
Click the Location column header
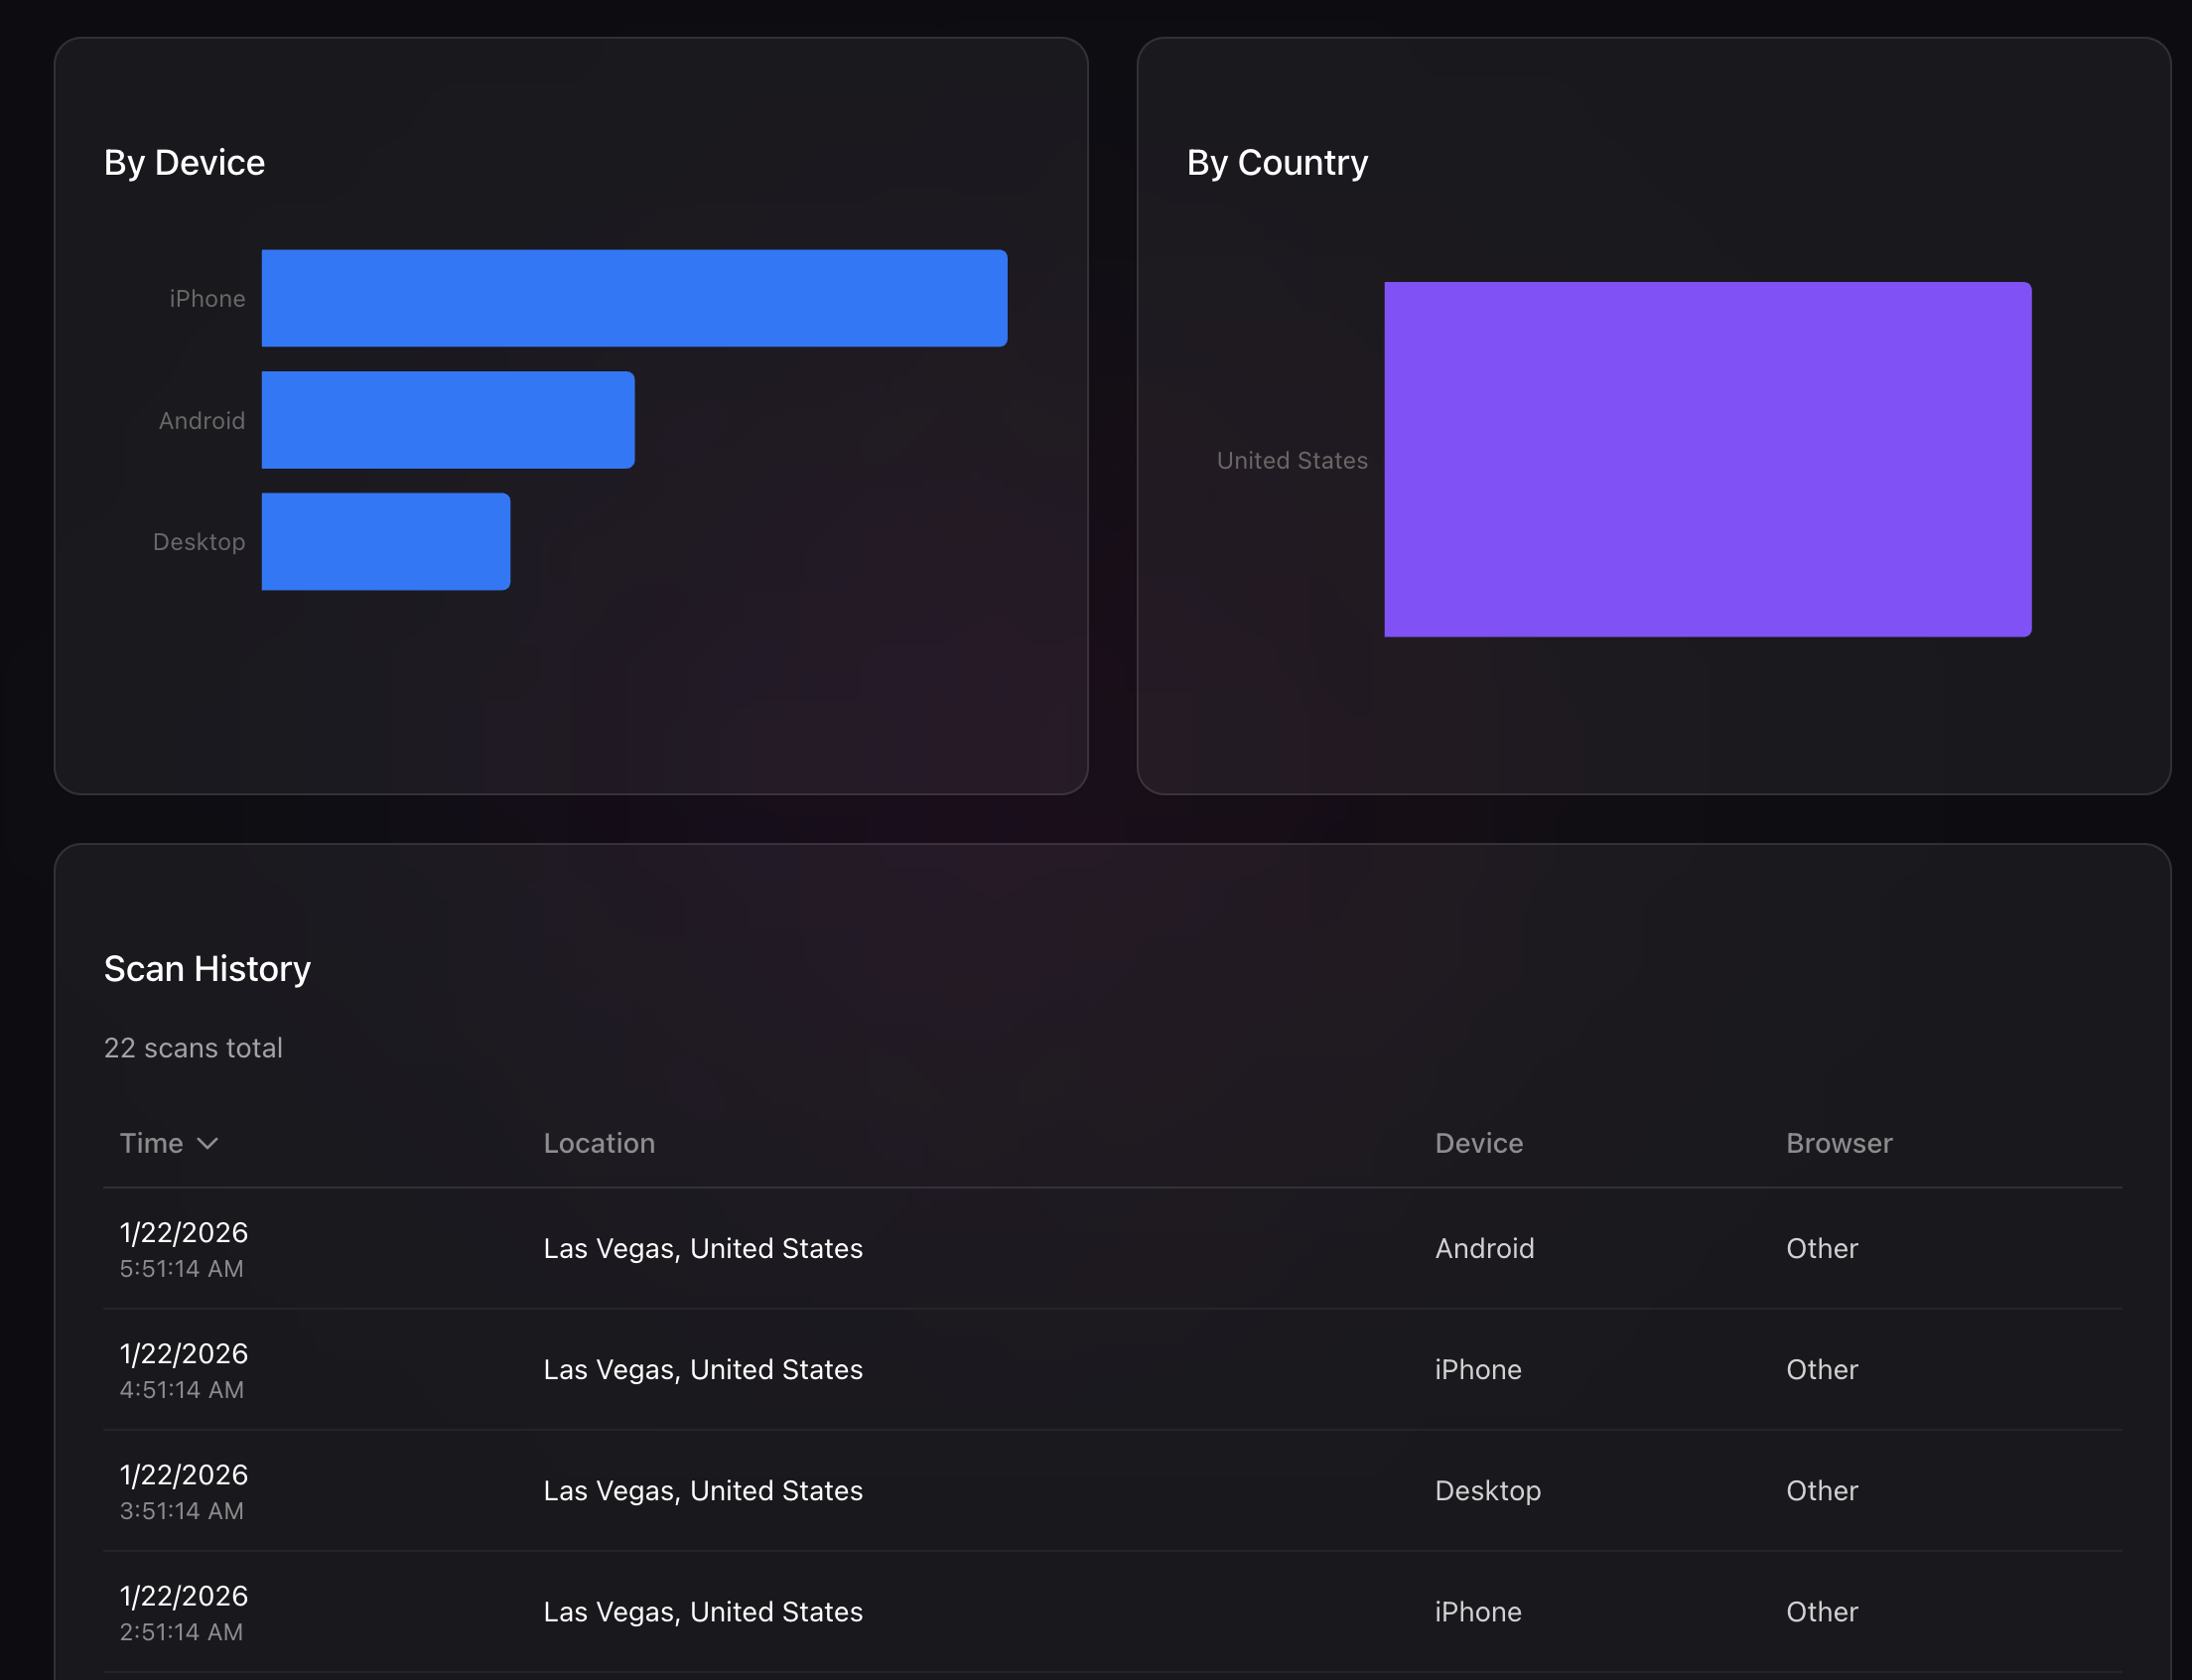point(599,1142)
